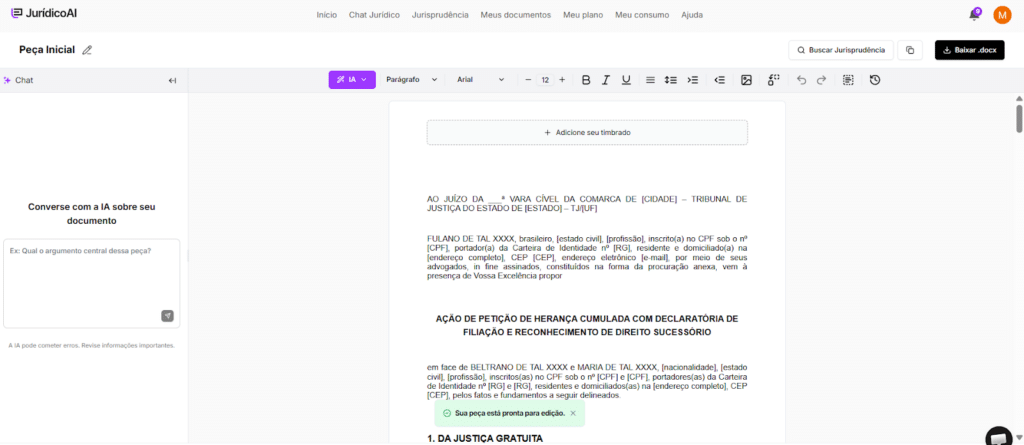Toggle italic formatting
The image size is (1024, 445).
(605, 80)
